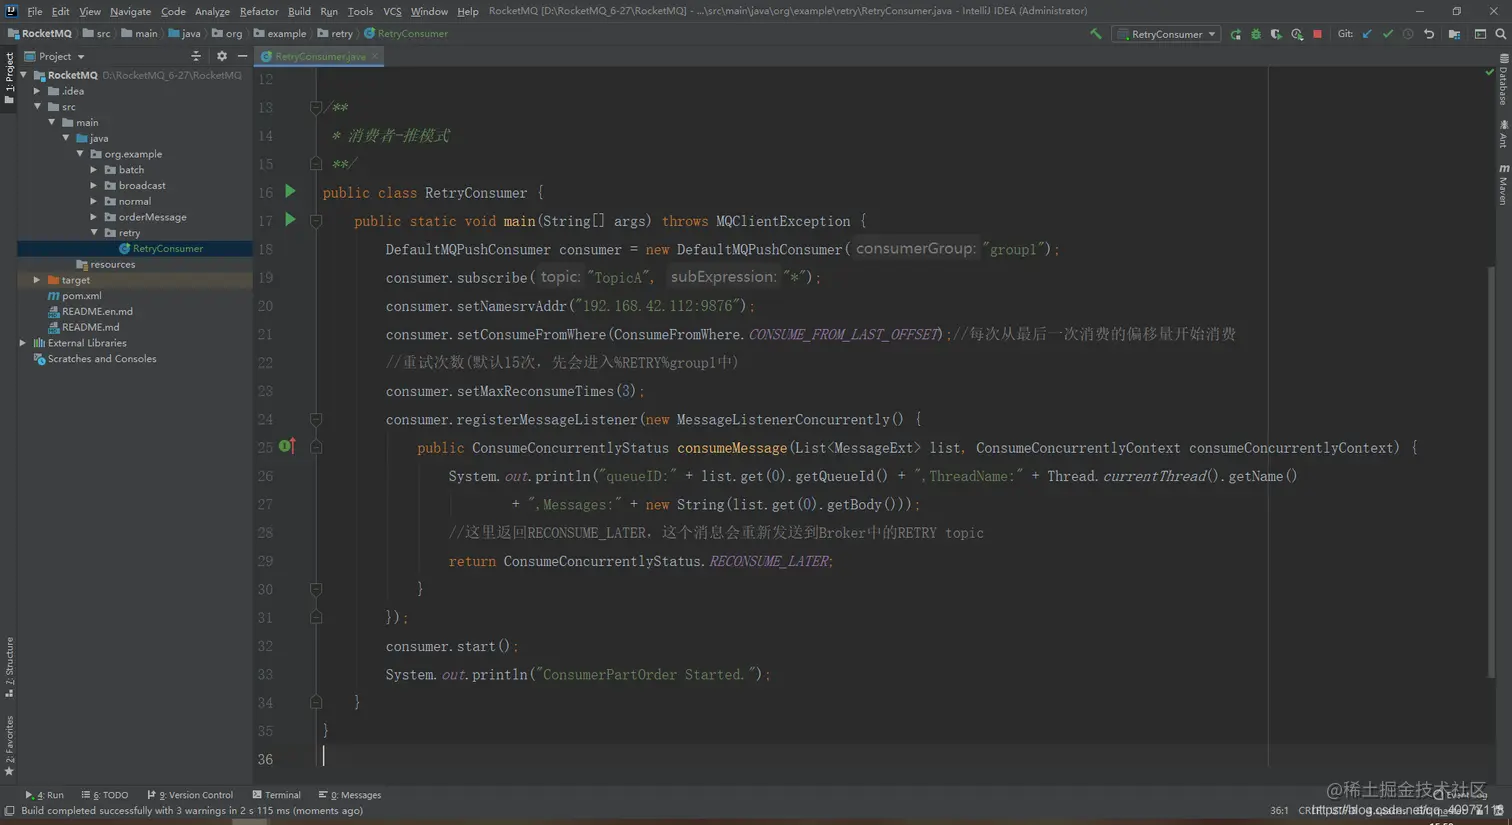The image size is (1512, 825).
Task: Toggle the Structure side panel tab
Action: tap(9, 667)
